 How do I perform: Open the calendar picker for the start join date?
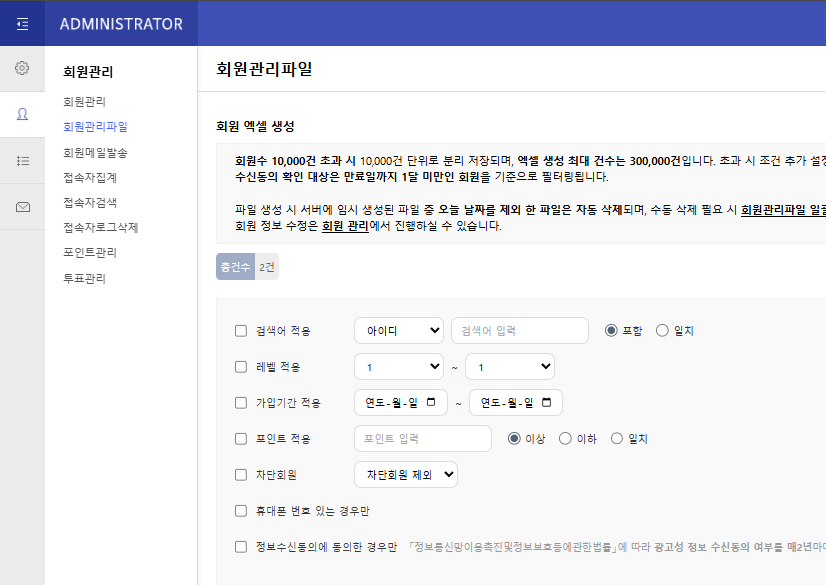(x=431, y=403)
